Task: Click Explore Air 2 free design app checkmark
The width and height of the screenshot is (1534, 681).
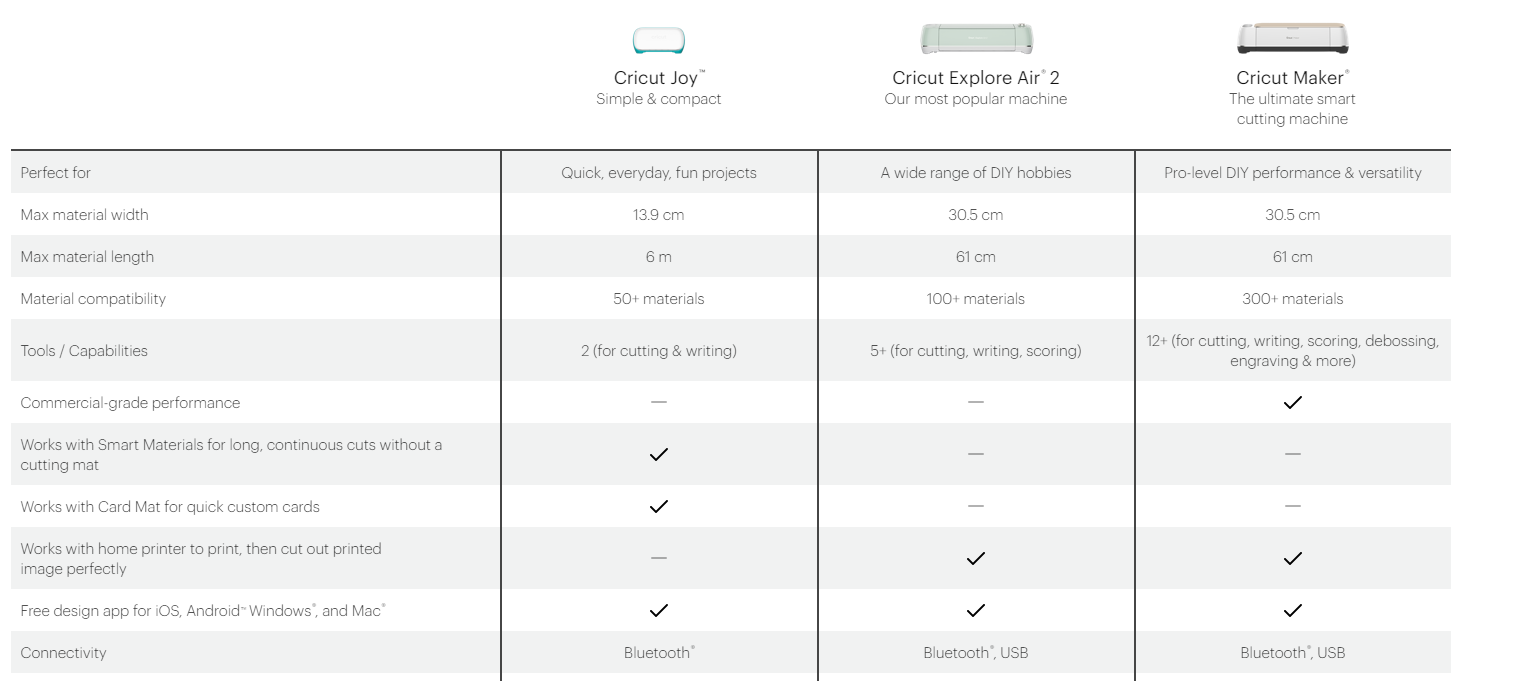Action: [x=976, y=610]
